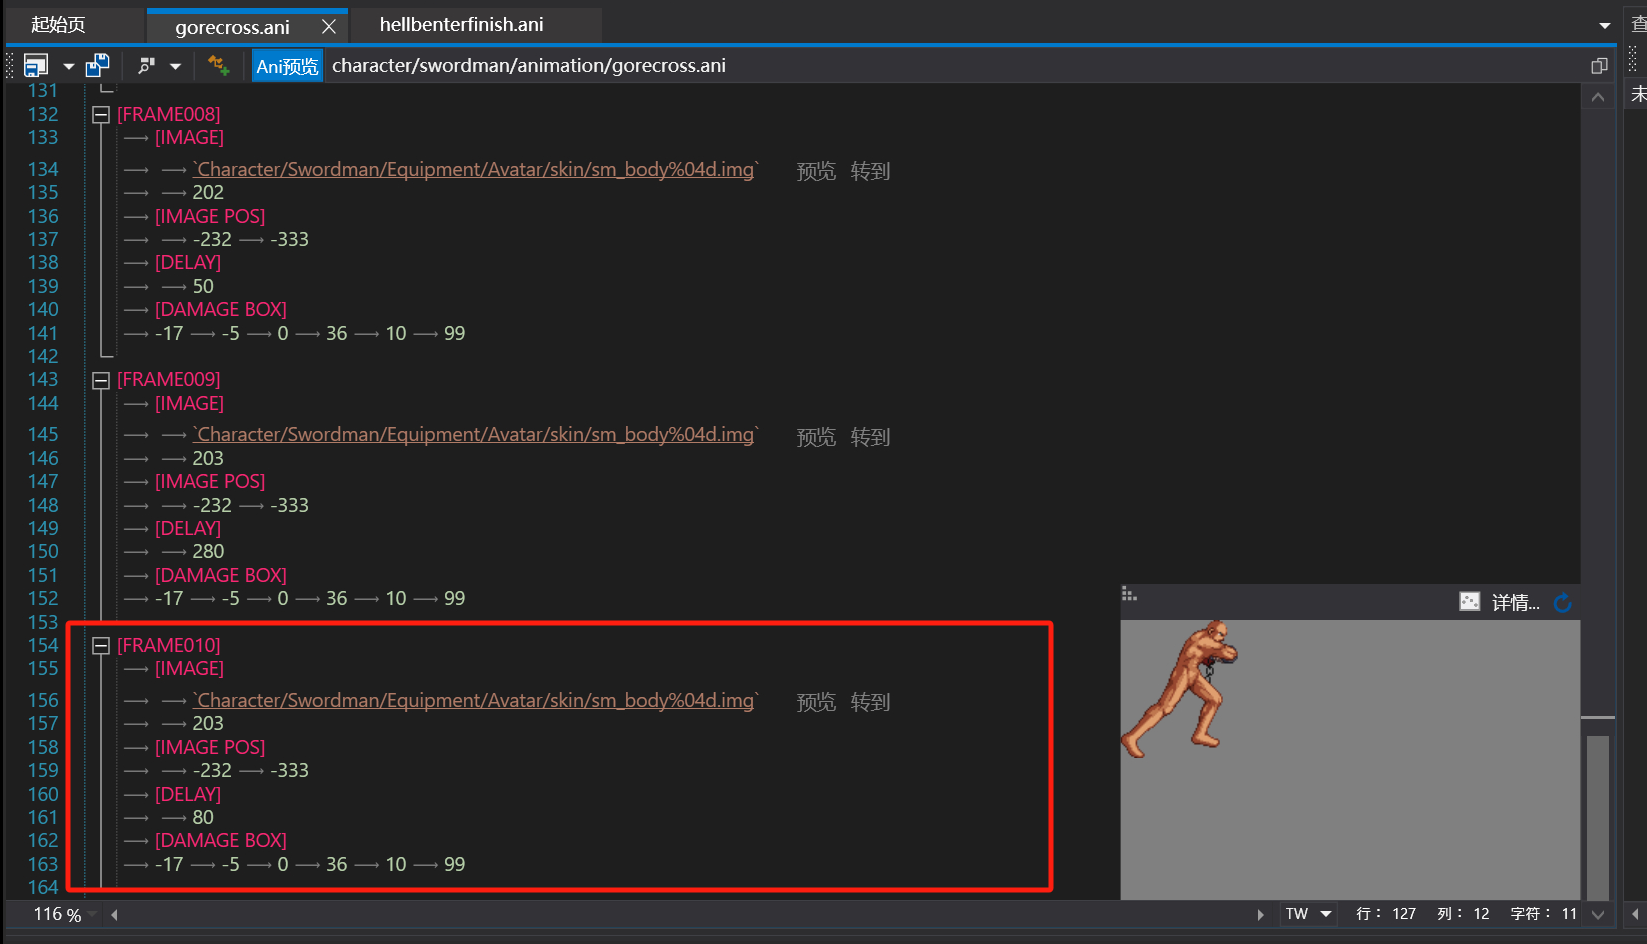This screenshot has width=1647, height=944.
Task: Open the TW encoding dropdown
Action: (x=1326, y=914)
